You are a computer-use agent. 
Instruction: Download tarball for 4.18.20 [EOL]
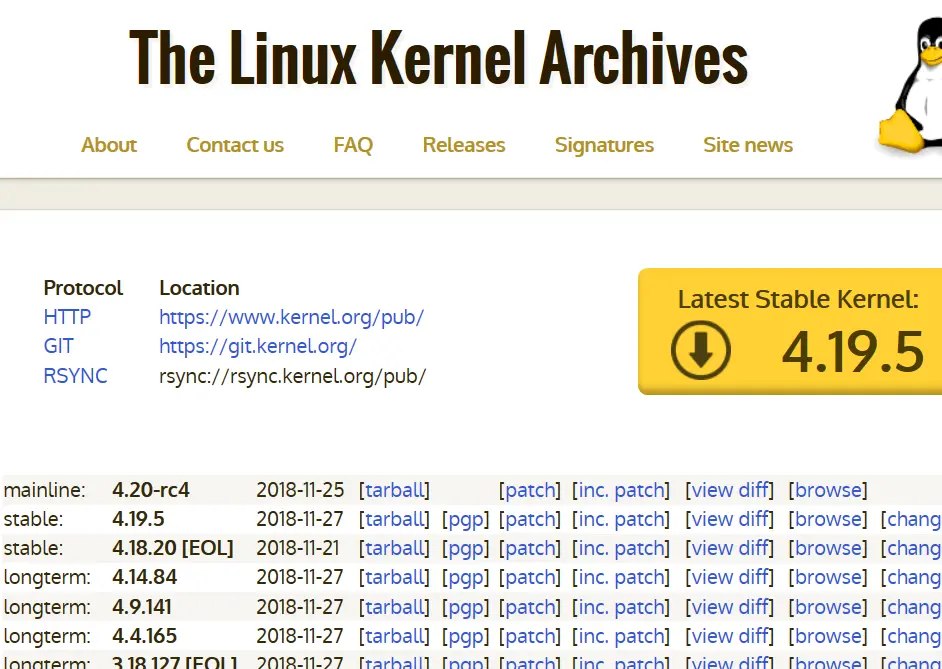point(395,548)
